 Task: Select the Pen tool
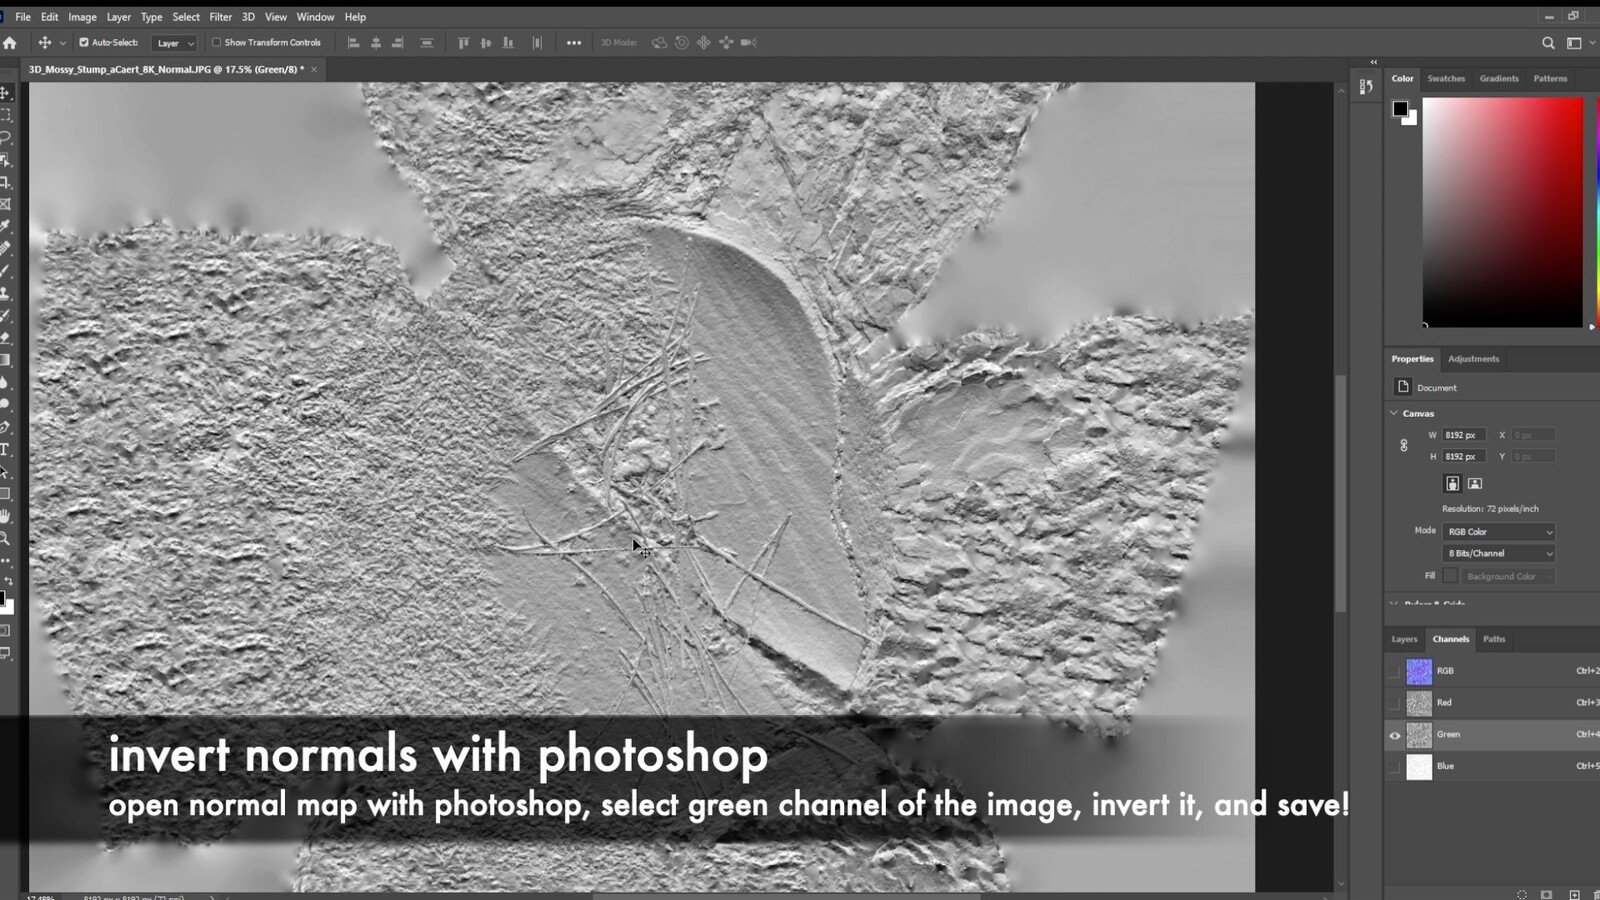(x=5, y=427)
